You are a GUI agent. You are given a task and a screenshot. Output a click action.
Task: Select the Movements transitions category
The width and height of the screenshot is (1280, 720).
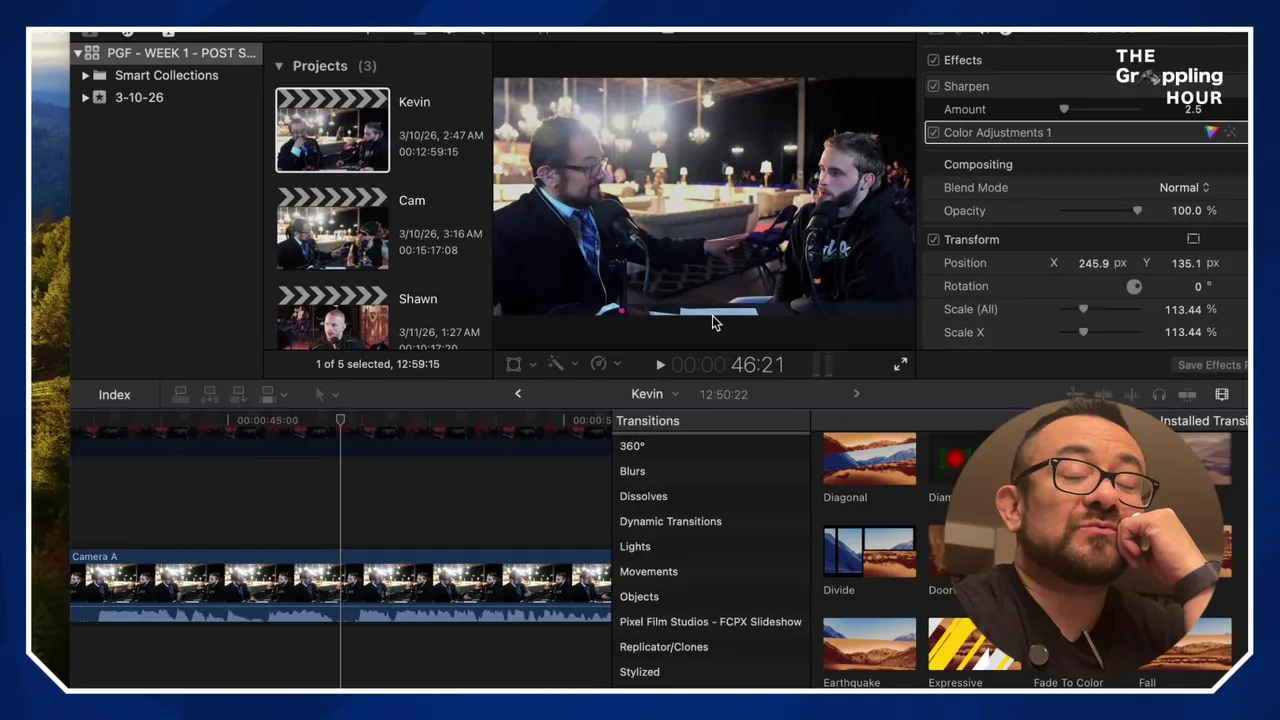click(x=648, y=572)
